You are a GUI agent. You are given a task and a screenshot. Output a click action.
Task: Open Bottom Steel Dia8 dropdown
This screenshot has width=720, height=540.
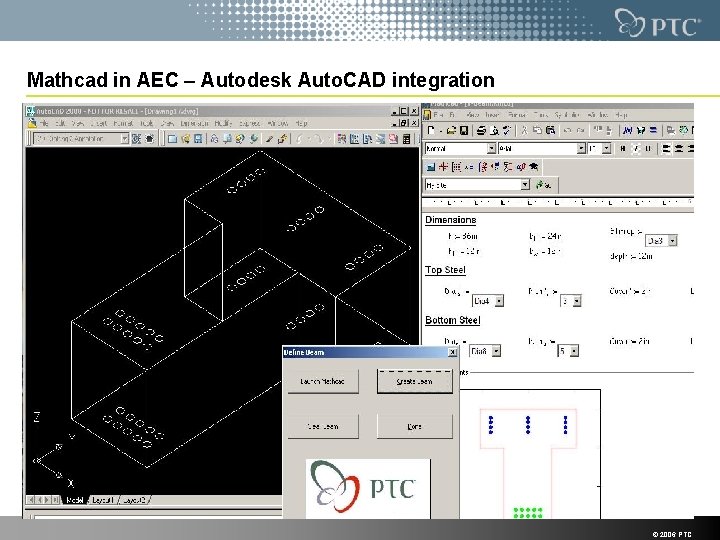pos(496,351)
